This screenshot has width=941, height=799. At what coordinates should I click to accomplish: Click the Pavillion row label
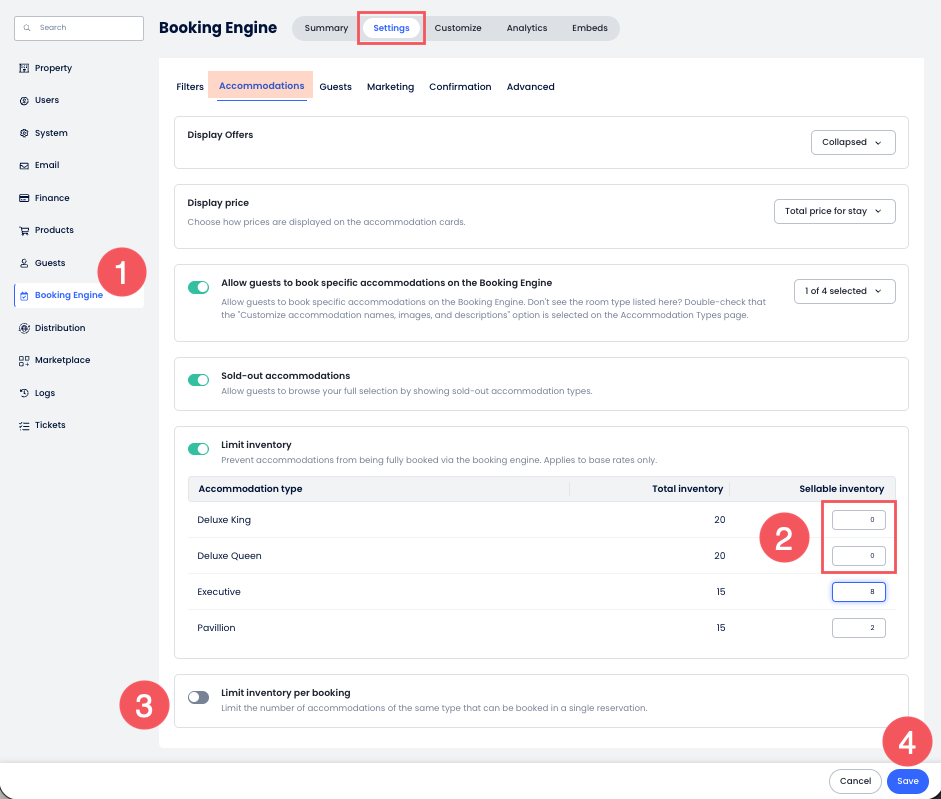(216, 628)
